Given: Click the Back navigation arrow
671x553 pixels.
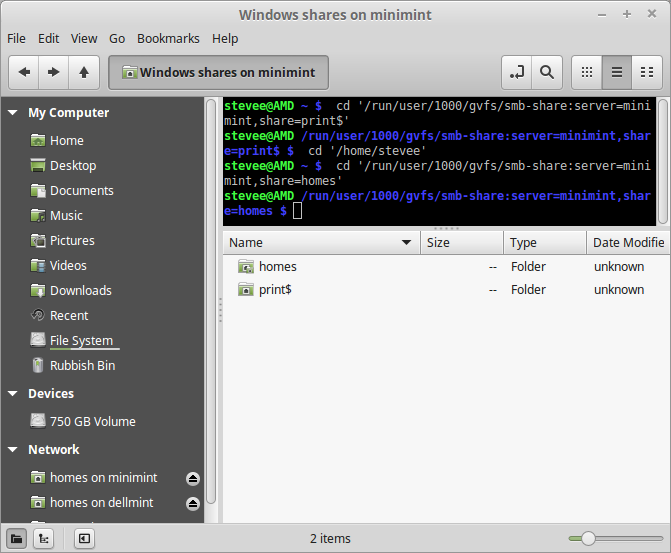Looking at the screenshot, I should [24, 72].
